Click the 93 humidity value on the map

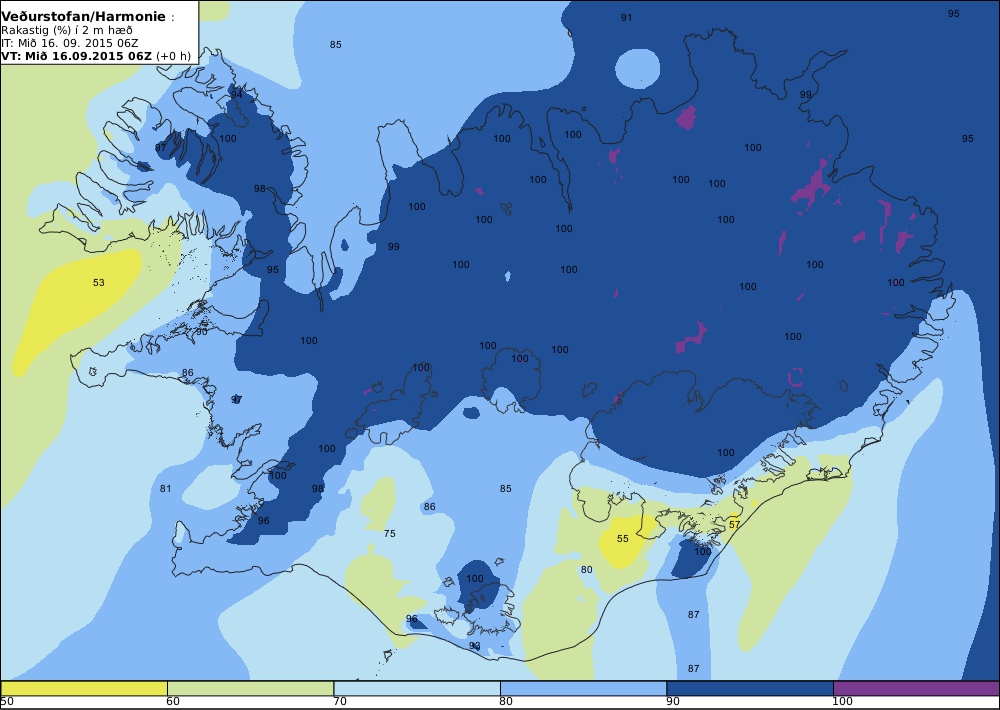pos(474,646)
